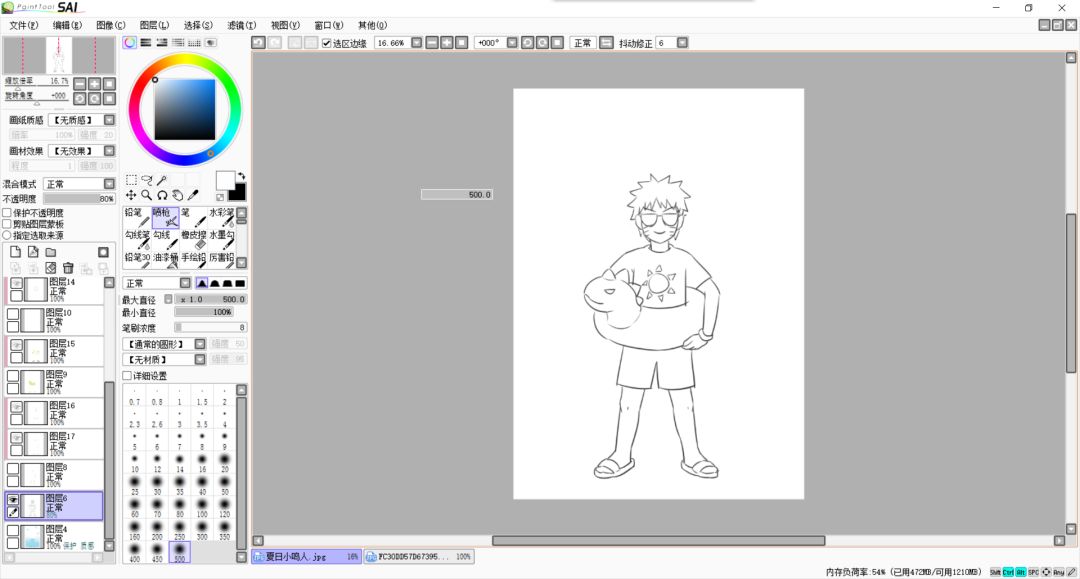Adjust the 笔刷浓度 density slider
Screen dimensions: 1080x579
tap(210, 328)
